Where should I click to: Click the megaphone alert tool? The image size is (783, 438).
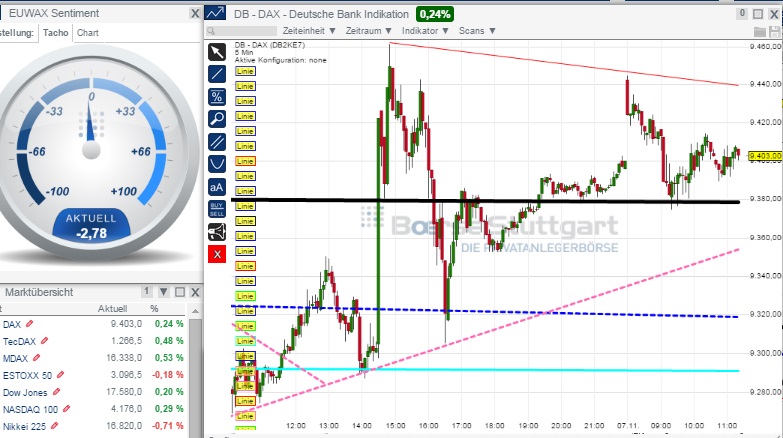[217, 232]
